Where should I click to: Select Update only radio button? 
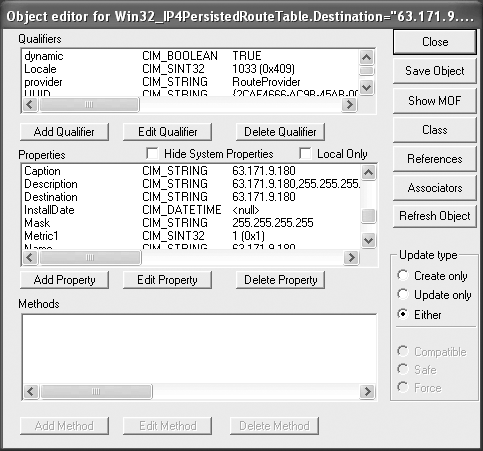click(x=403, y=294)
